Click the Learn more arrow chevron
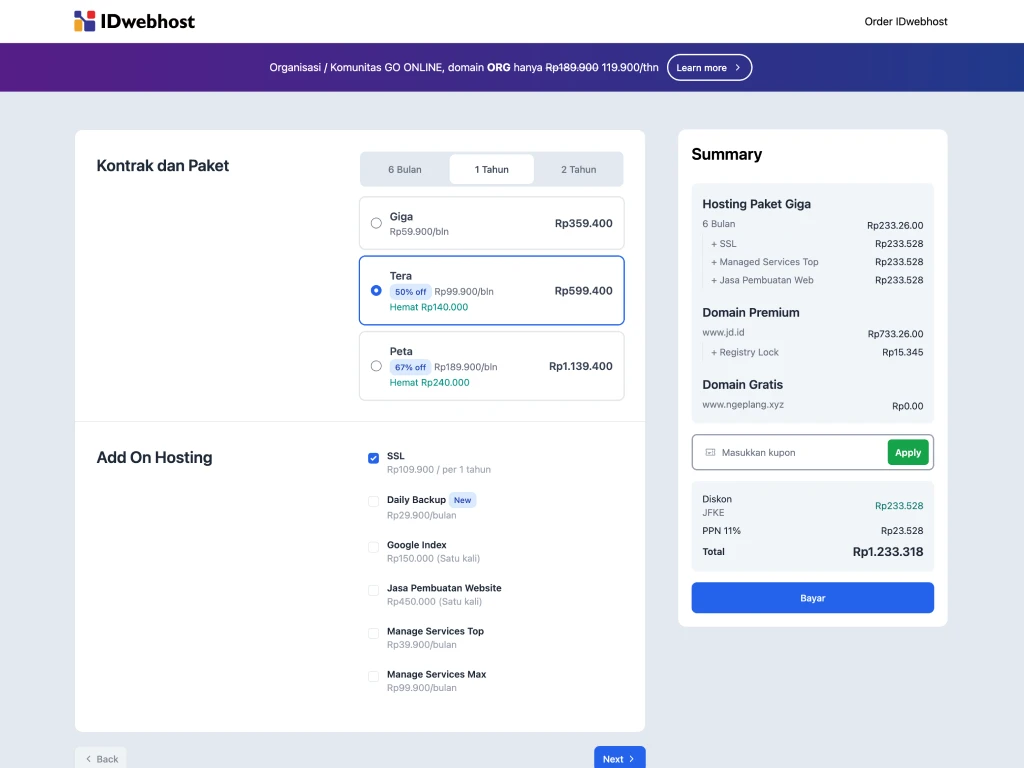1024x768 pixels. [x=738, y=68]
